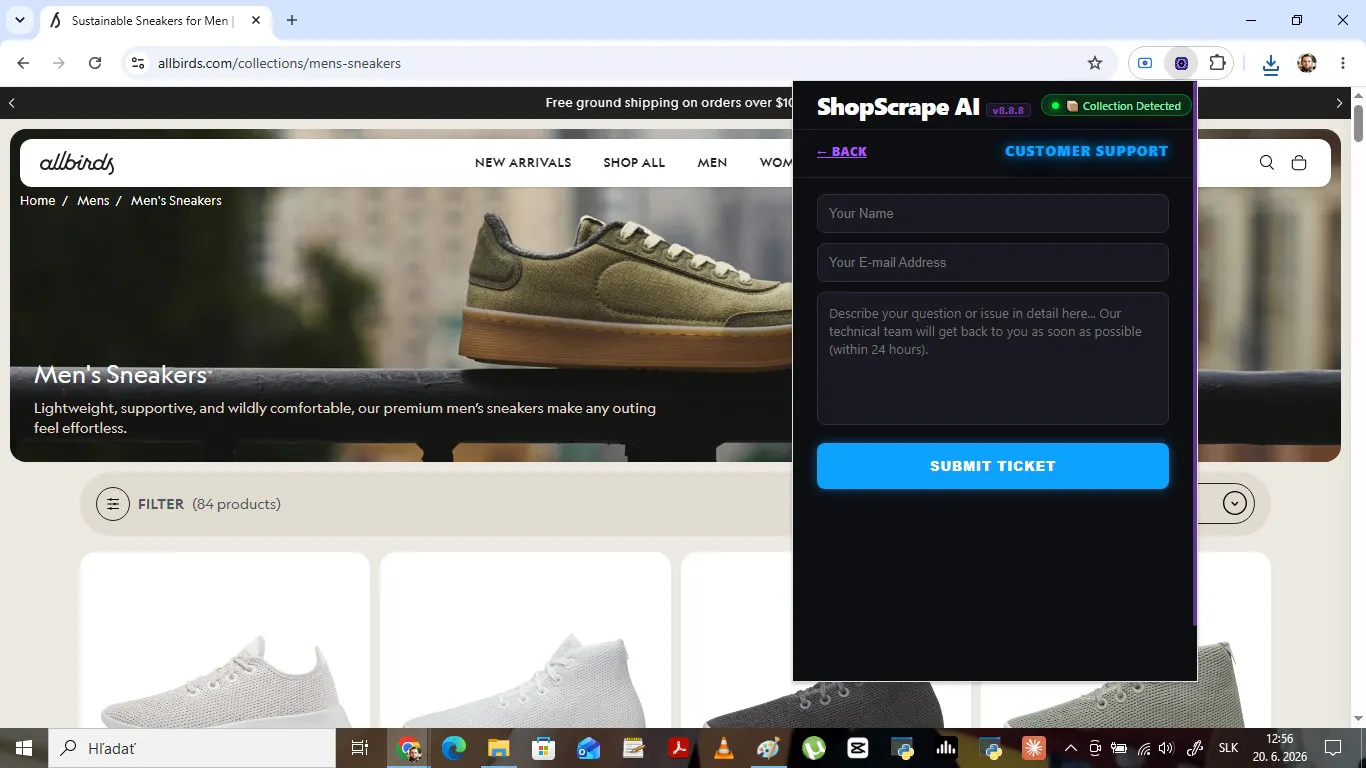
Task: Bookmark this page with the star icon
Action: click(x=1095, y=63)
